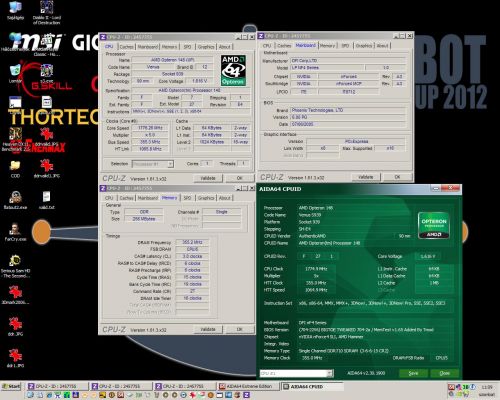Open the Caches tab in the top-left CPU-Z window
Screen dimensions: 500x400
[126, 47]
